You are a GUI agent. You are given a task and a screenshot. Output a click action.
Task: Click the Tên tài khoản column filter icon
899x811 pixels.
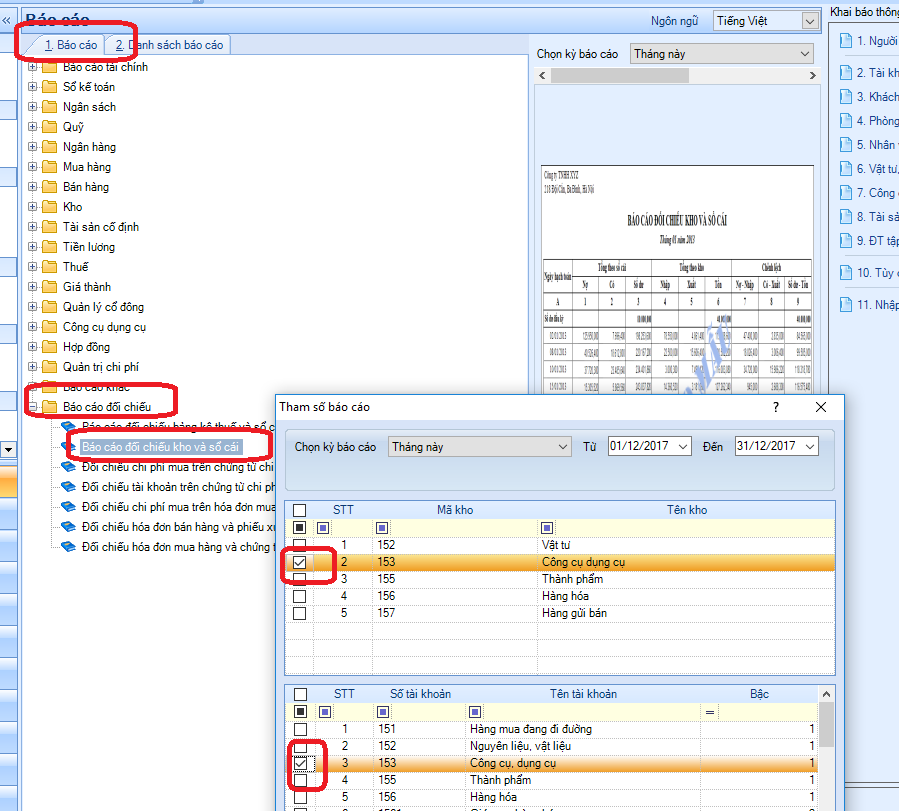point(475,712)
